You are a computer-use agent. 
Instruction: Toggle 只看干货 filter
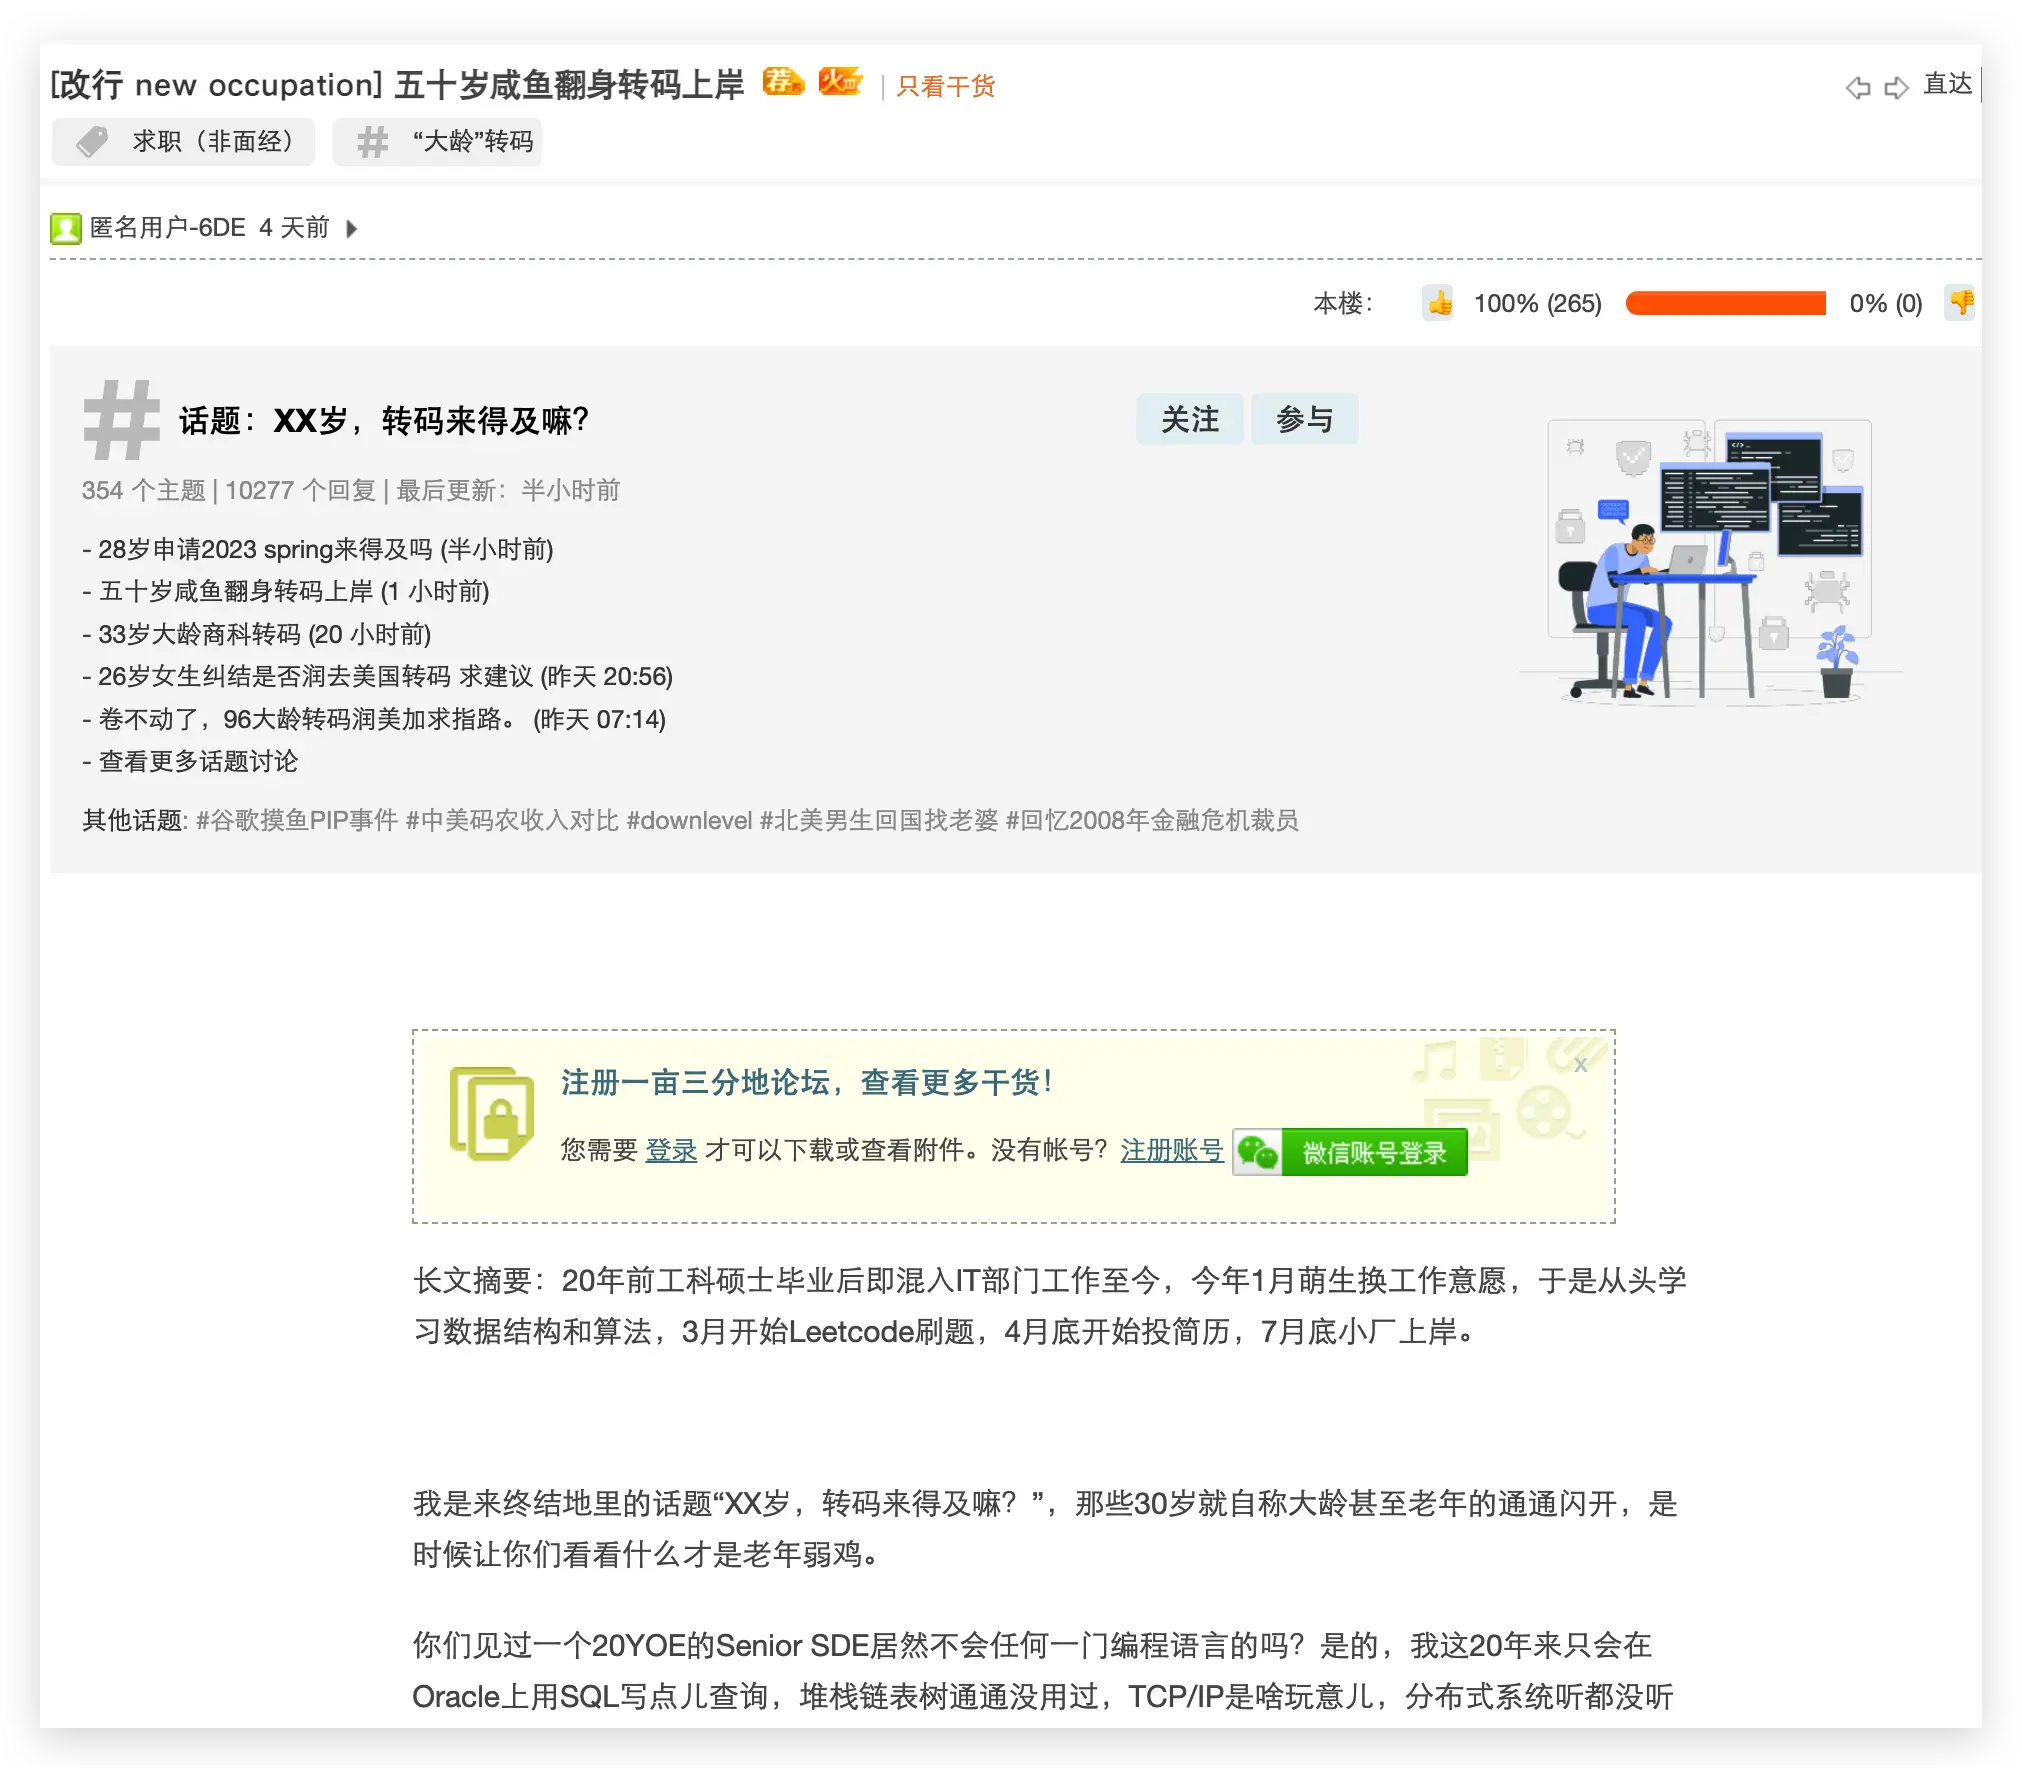[945, 87]
